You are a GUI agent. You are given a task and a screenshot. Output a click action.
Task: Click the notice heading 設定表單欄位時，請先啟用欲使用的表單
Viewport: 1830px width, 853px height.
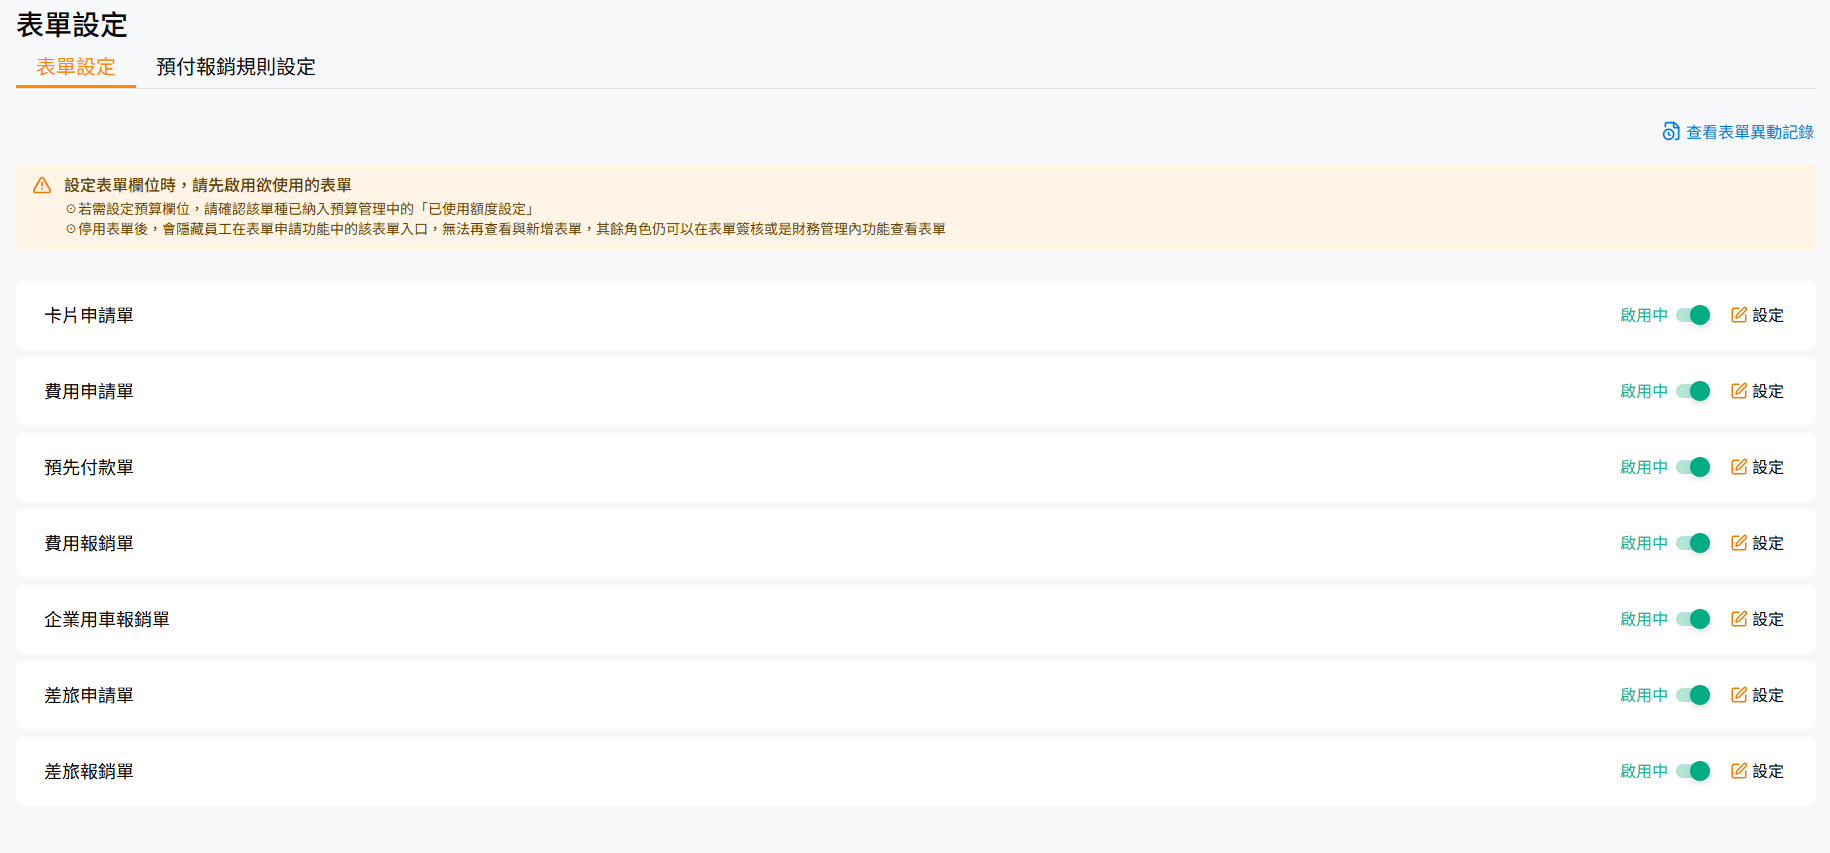coord(208,185)
